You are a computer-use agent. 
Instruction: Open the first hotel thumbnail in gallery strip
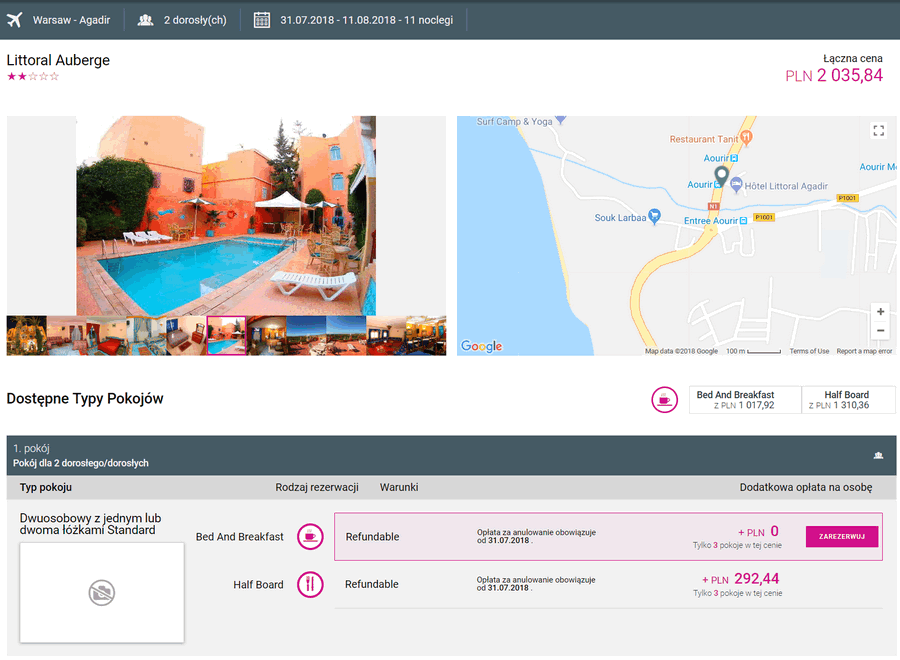[26, 335]
